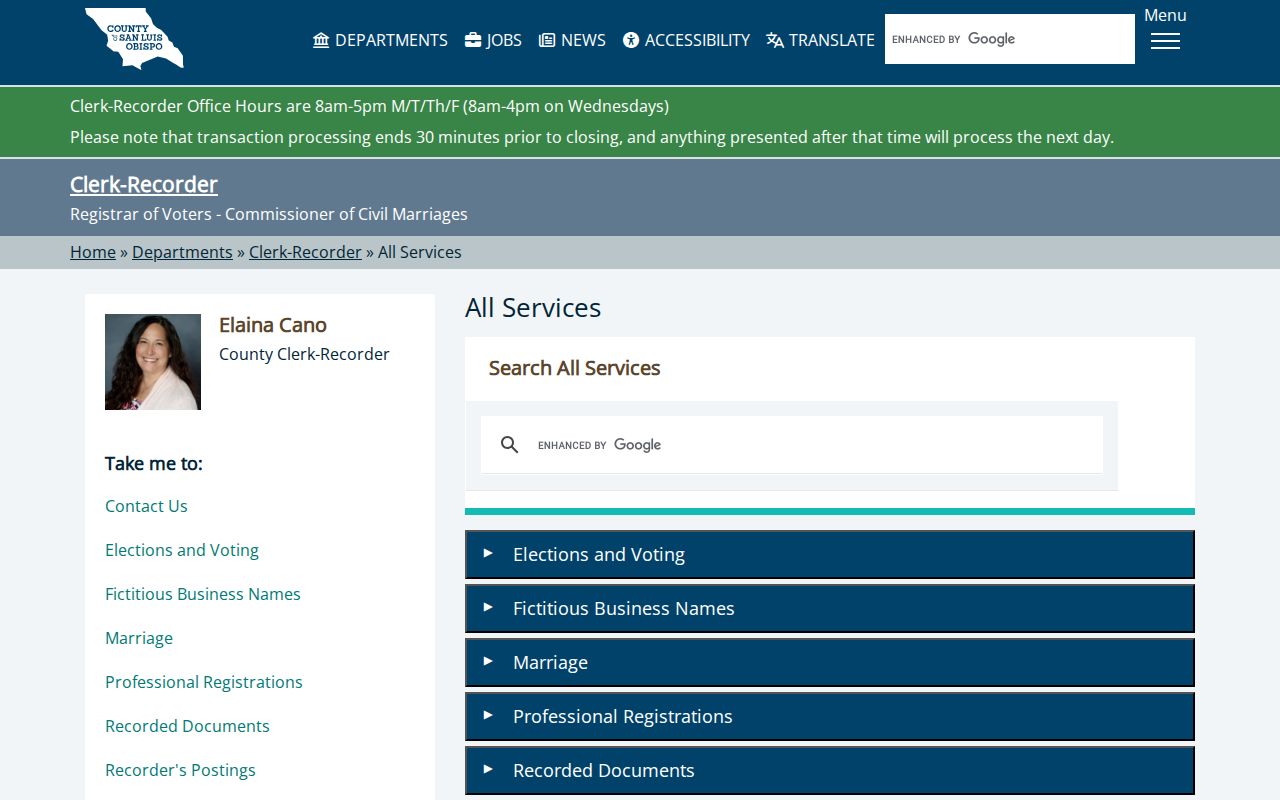Open Clerk-Recorder in the breadcrumb
The image size is (1280, 800).
pos(305,252)
